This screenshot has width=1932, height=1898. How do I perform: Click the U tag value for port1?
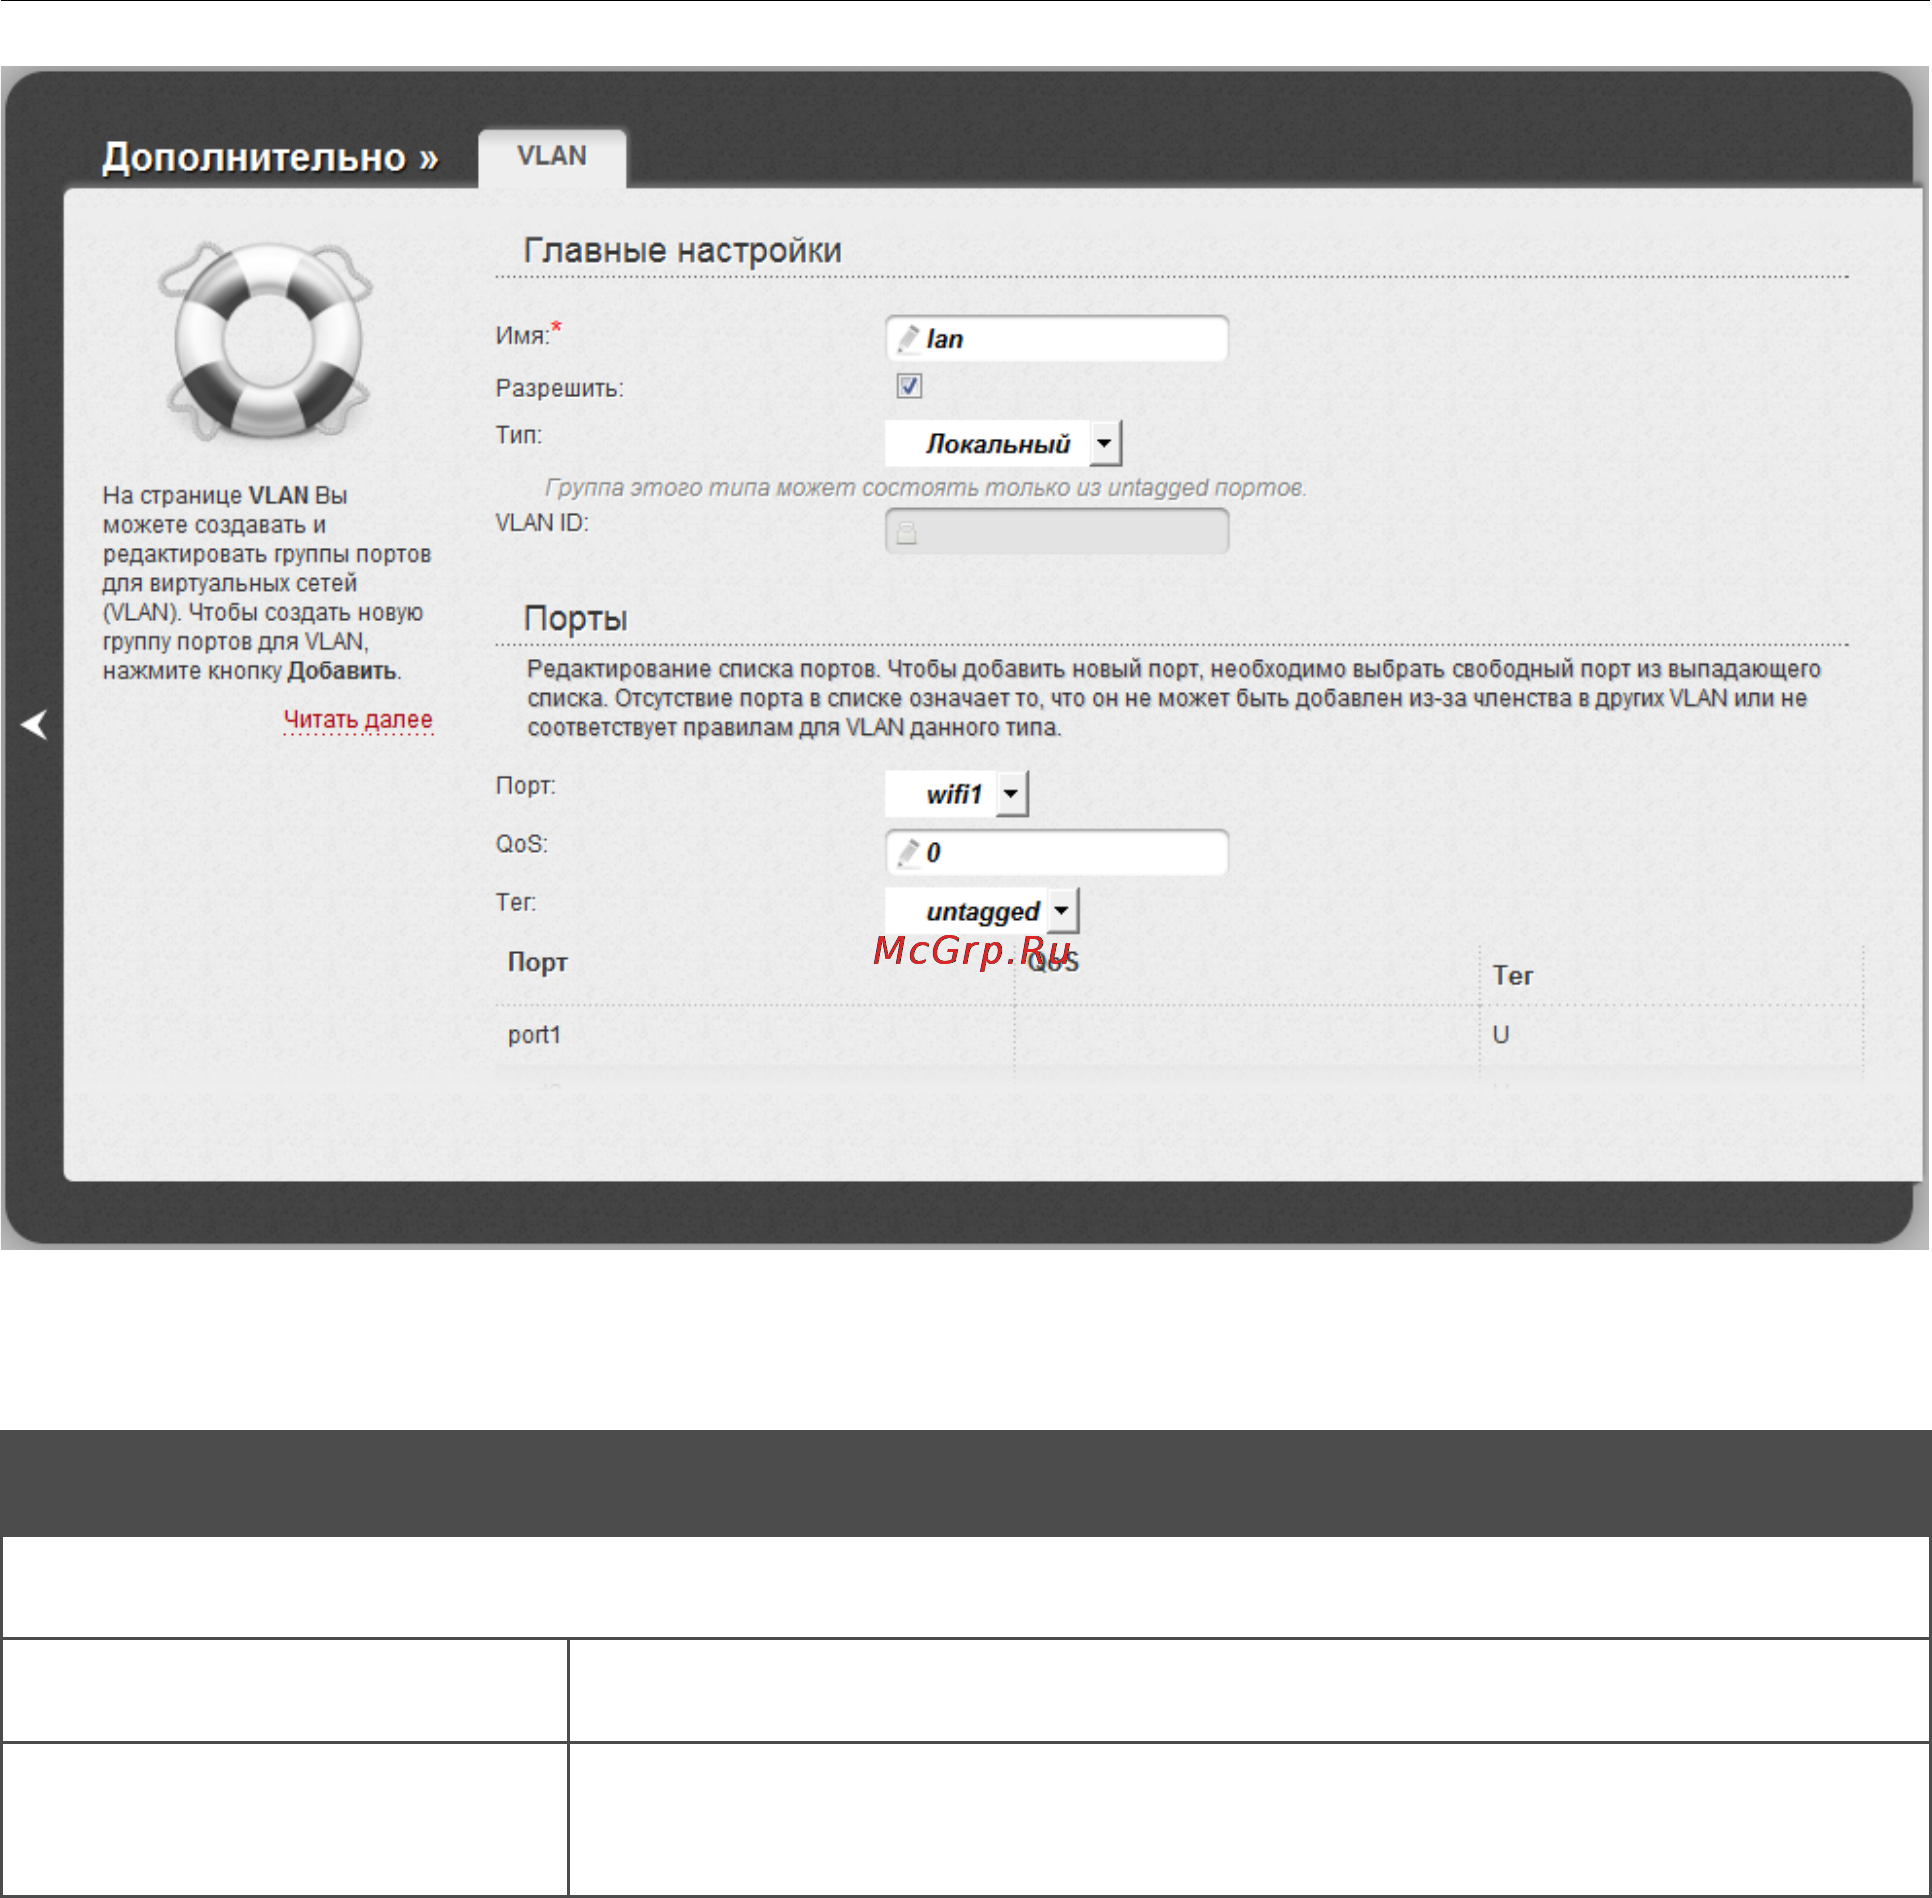point(1501,1035)
